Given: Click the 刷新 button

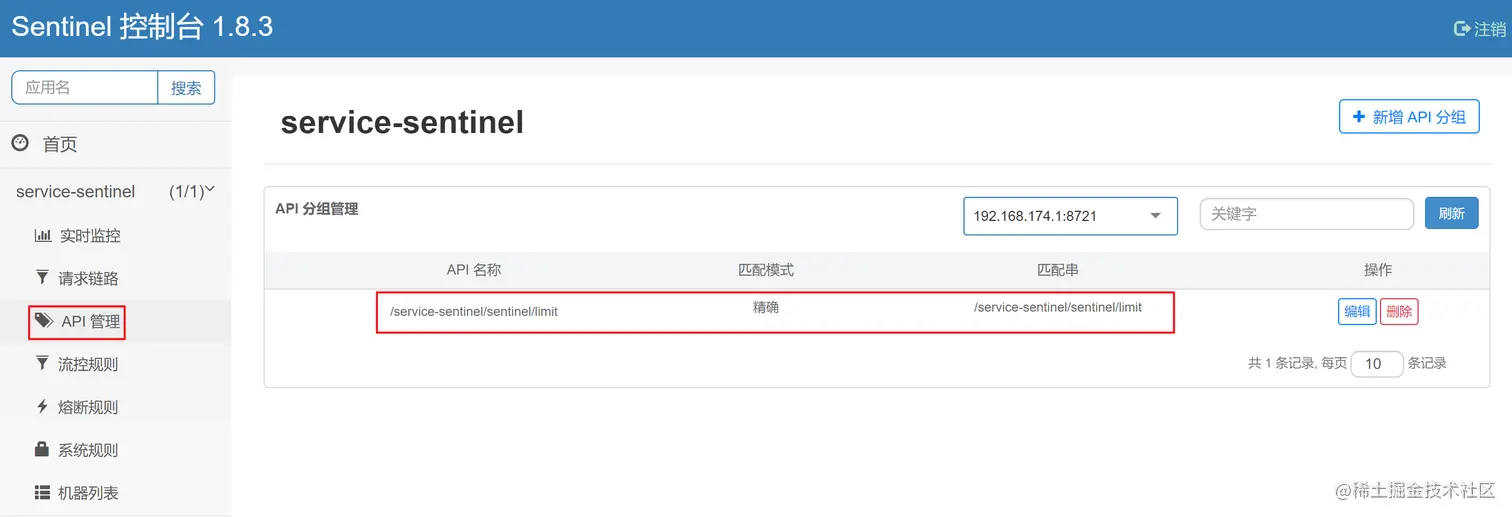Looking at the screenshot, I should click(x=1451, y=213).
